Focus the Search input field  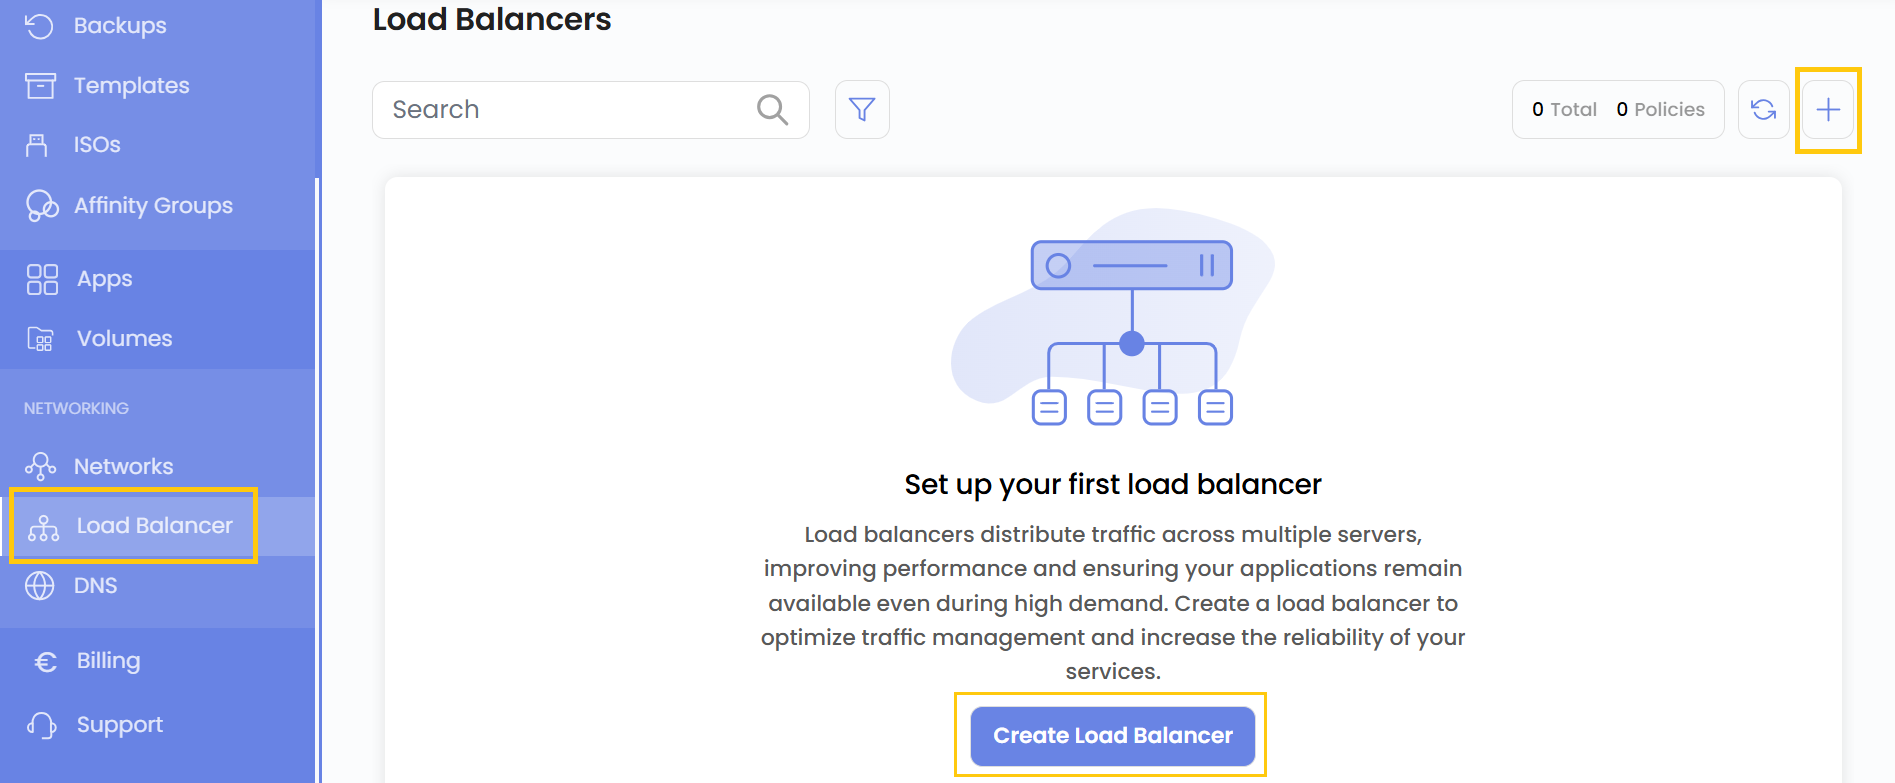(590, 109)
